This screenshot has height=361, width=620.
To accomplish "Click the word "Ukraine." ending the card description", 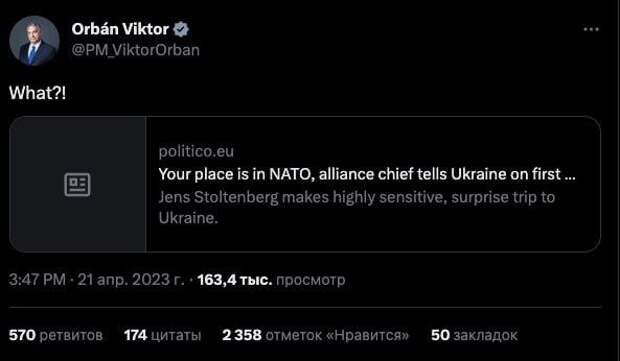I will pos(188,218).
